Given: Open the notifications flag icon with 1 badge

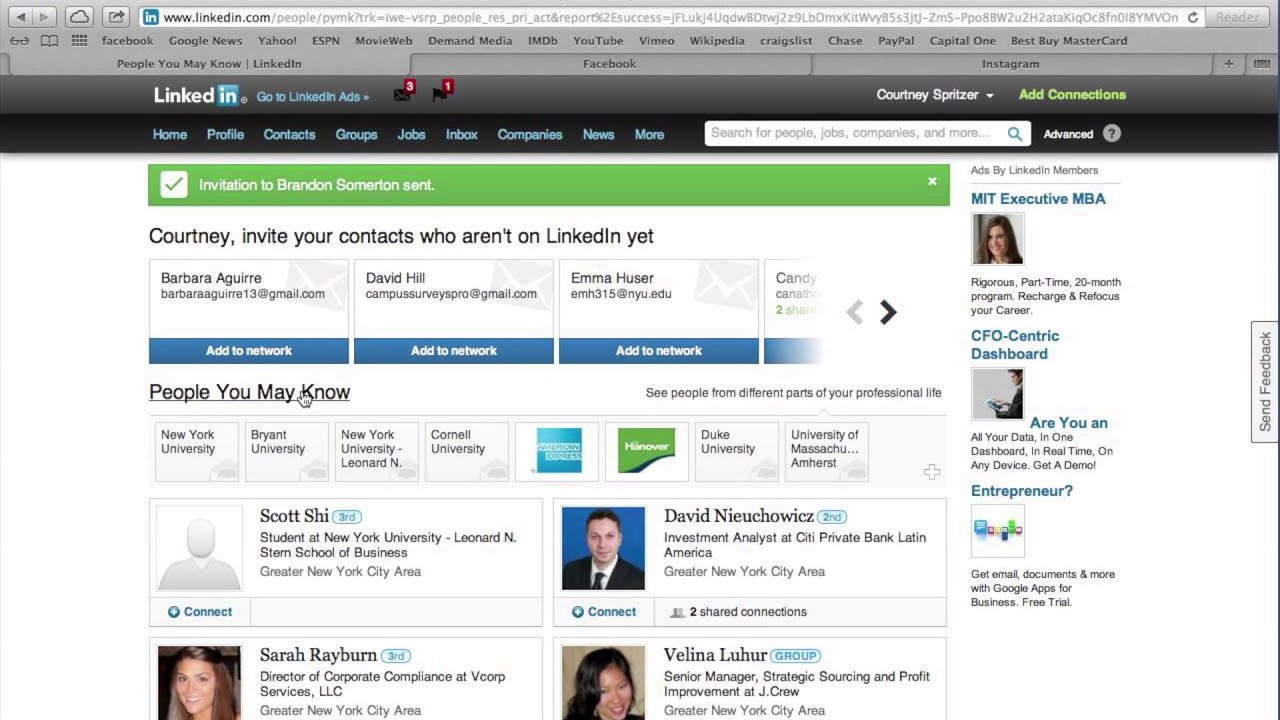Looking at the screenshot, I should (x=441, y=93).
